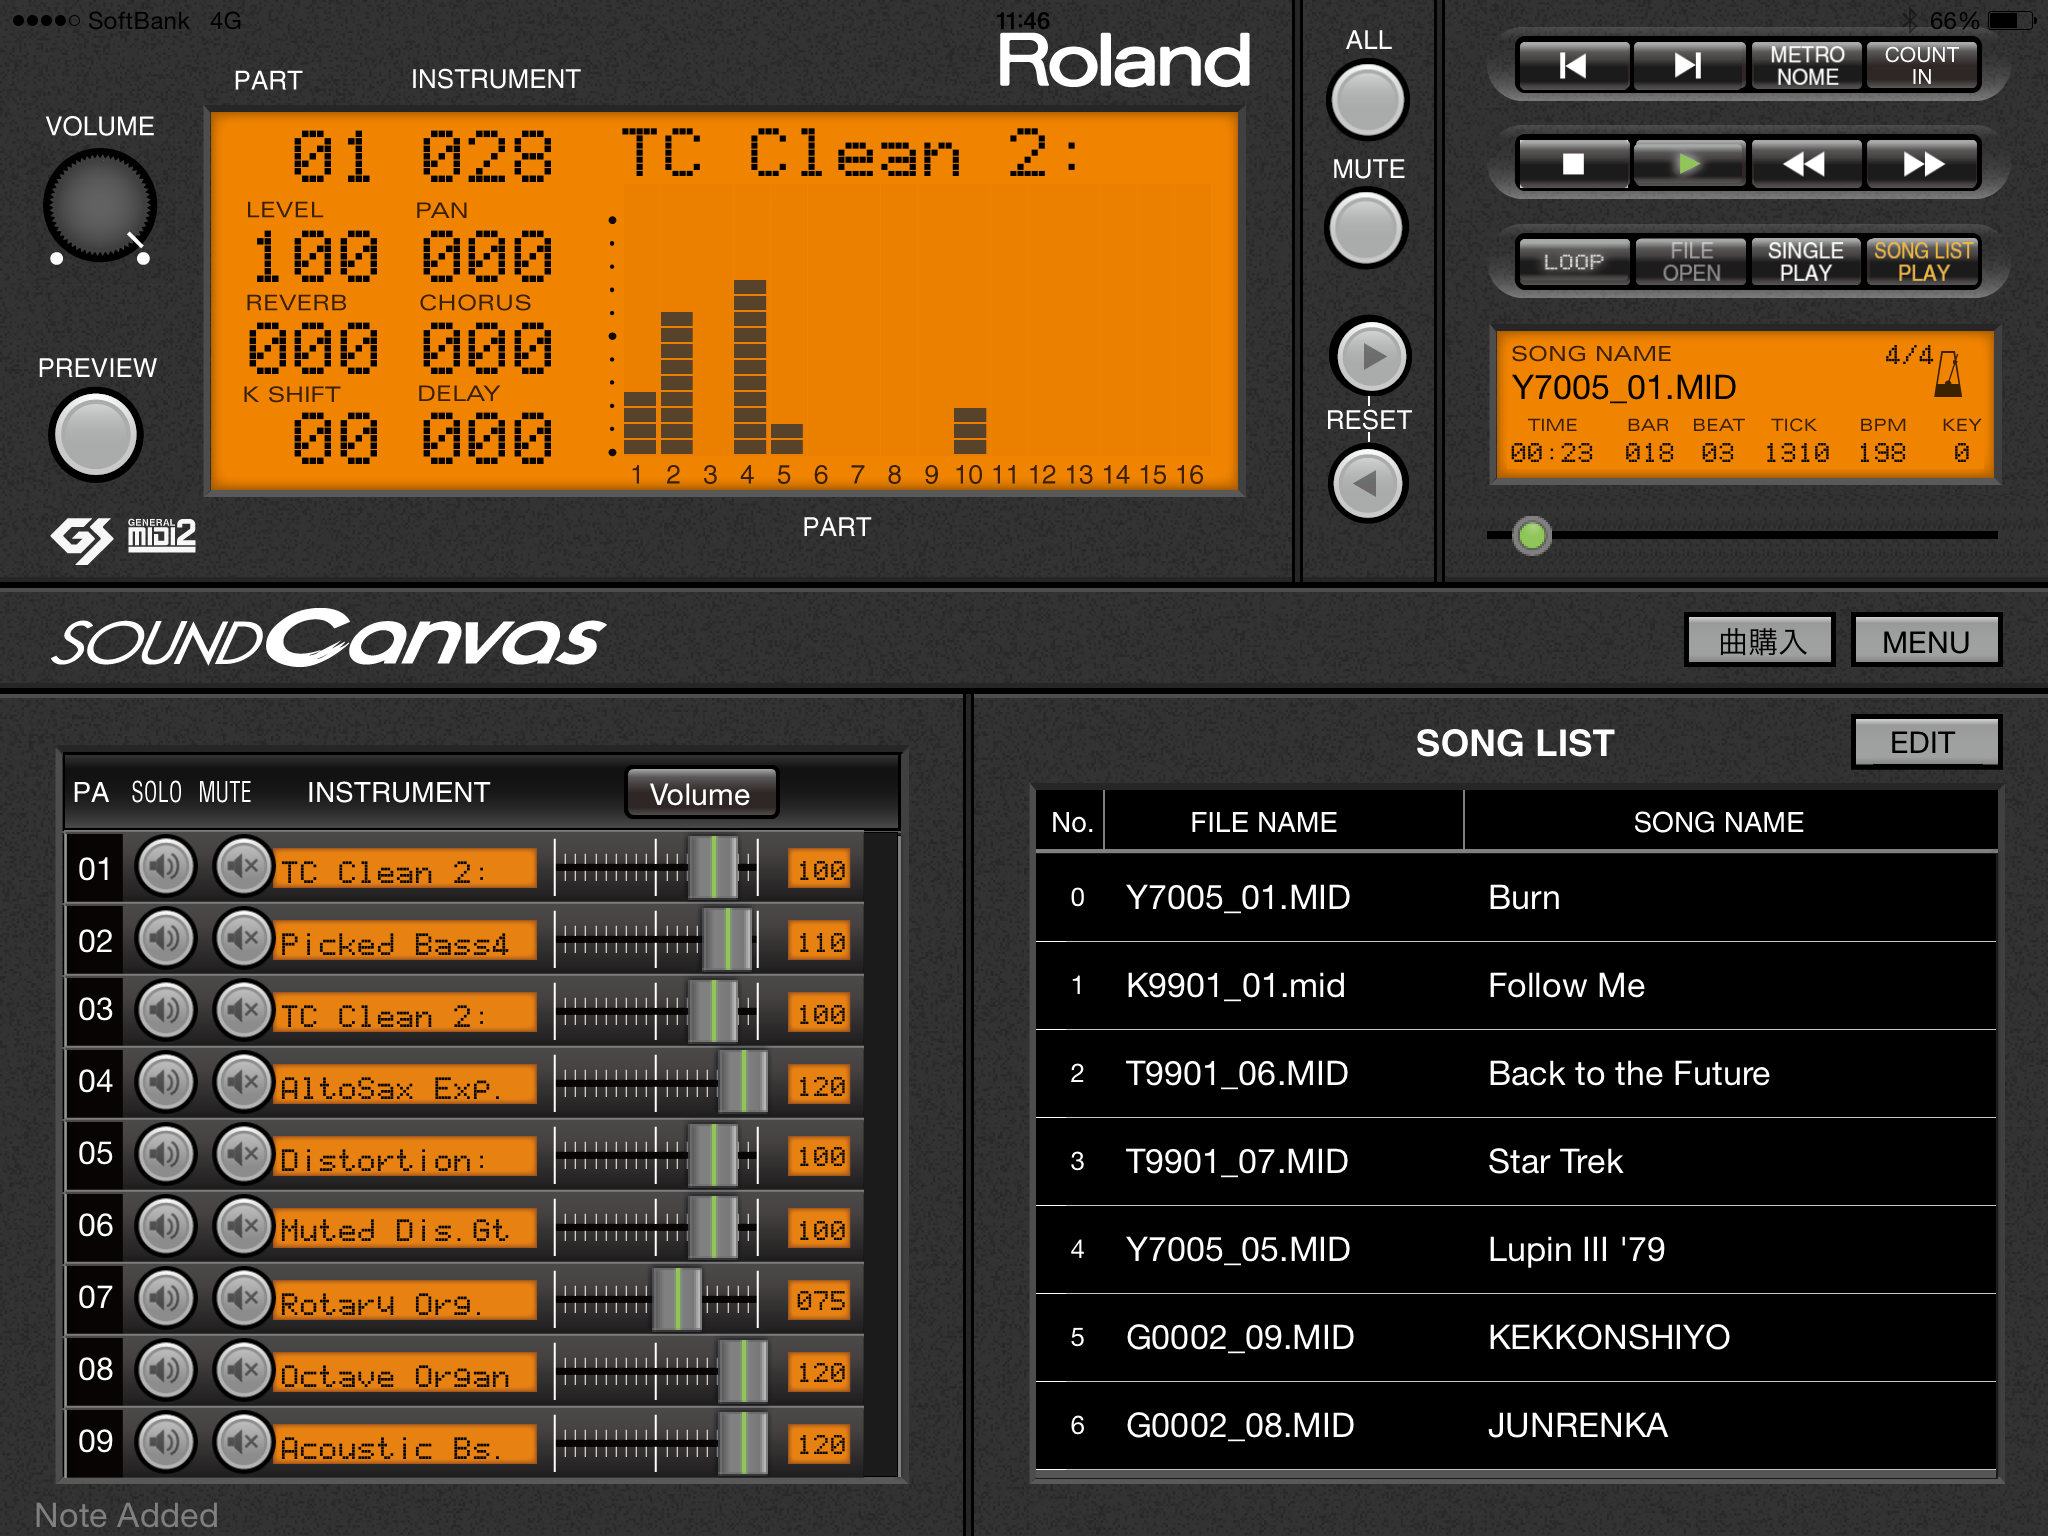Enable LOOP playback
The height and width of the screenshot is (1536, 2048).
click(1573, 262)
